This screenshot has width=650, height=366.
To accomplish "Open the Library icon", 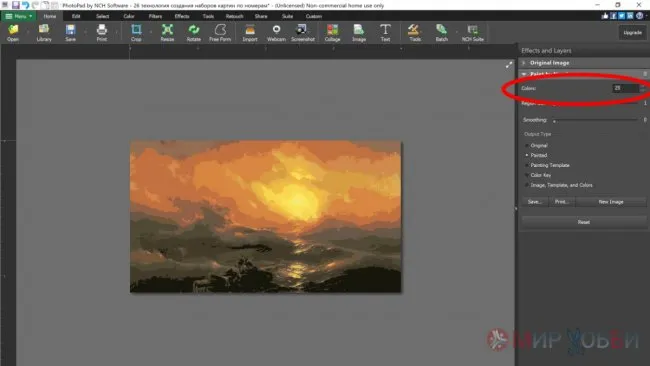I will [x=44, y=32].
